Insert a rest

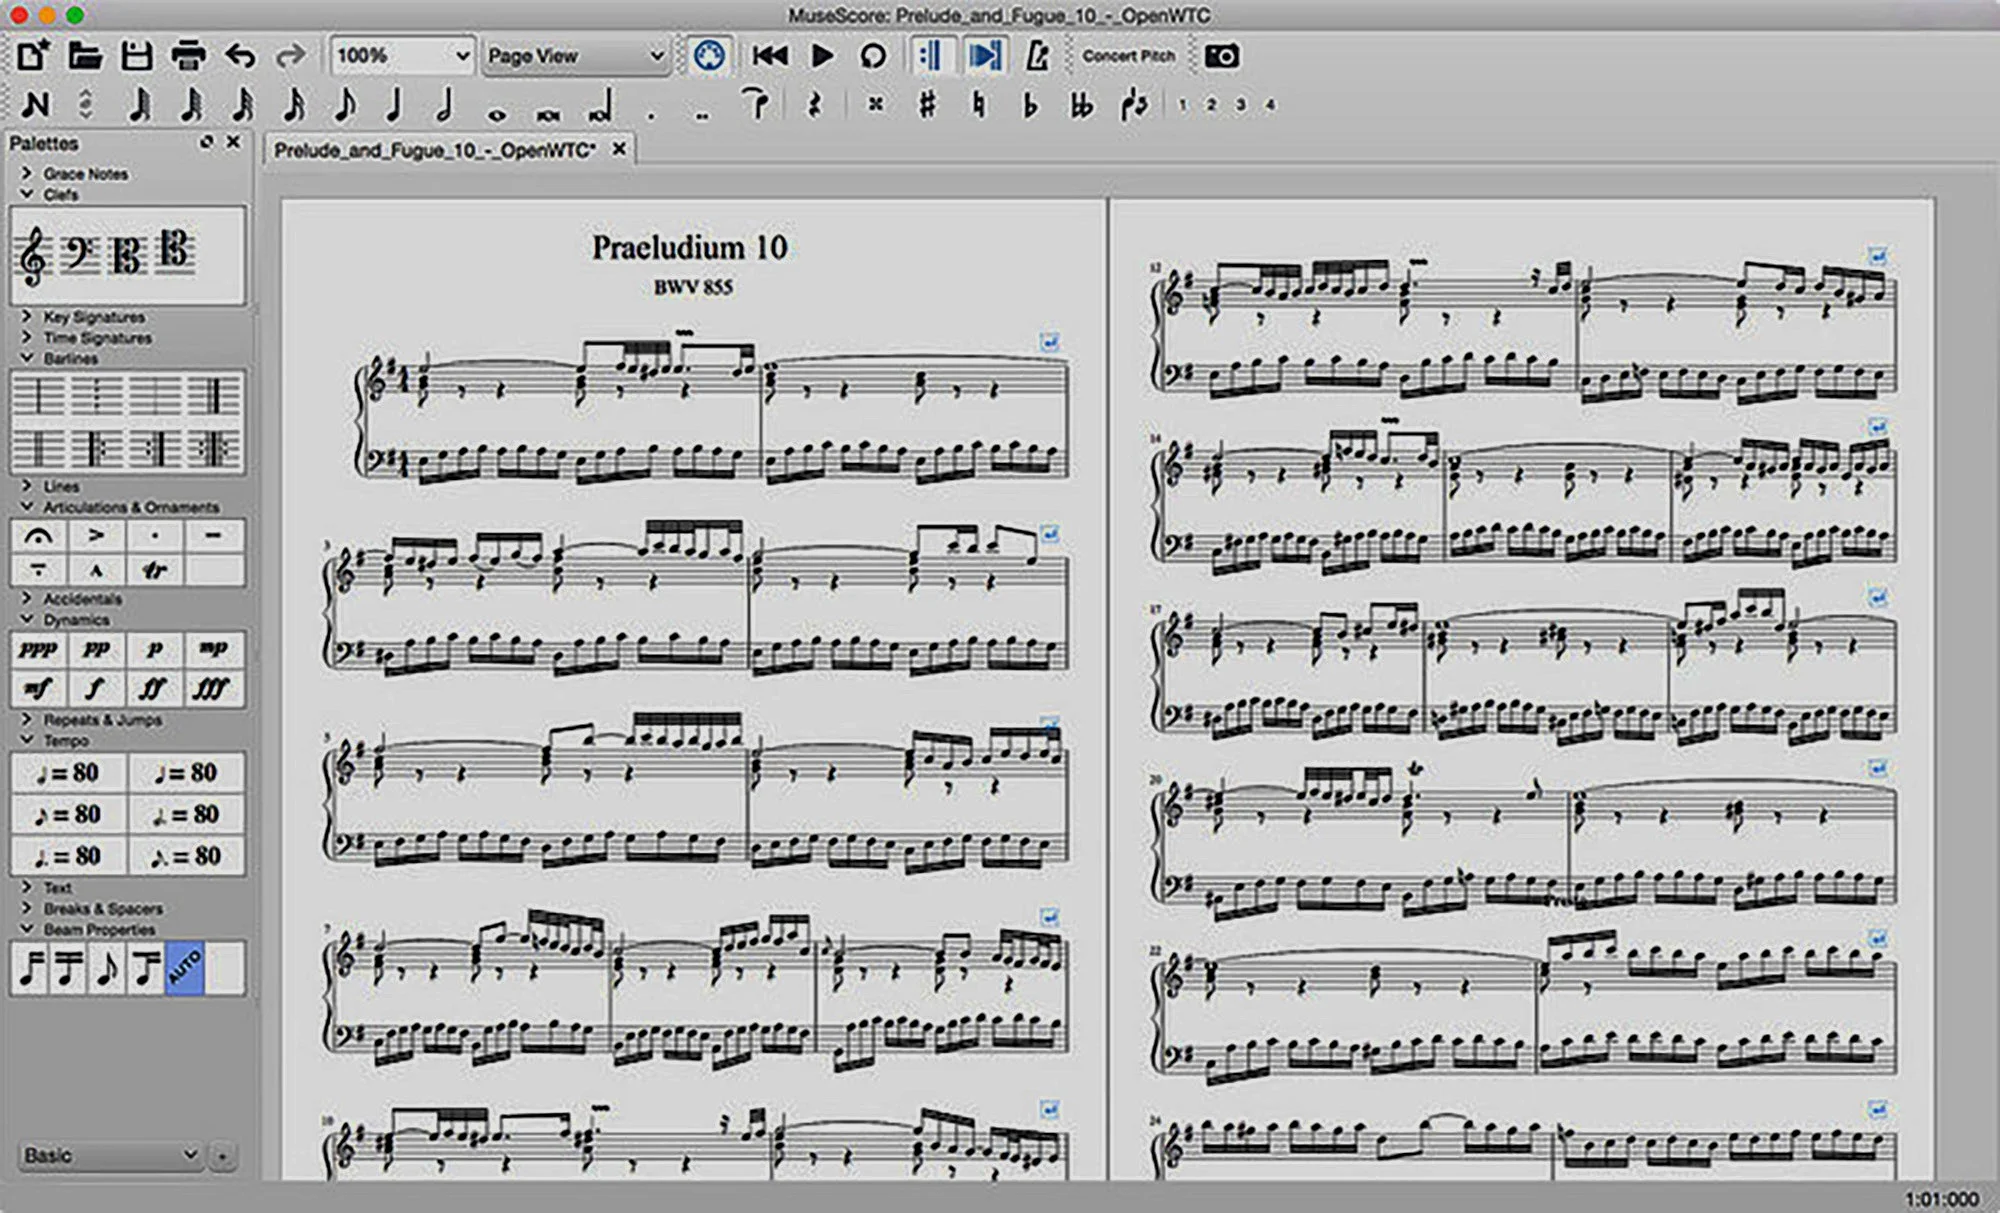click(814, 104)
